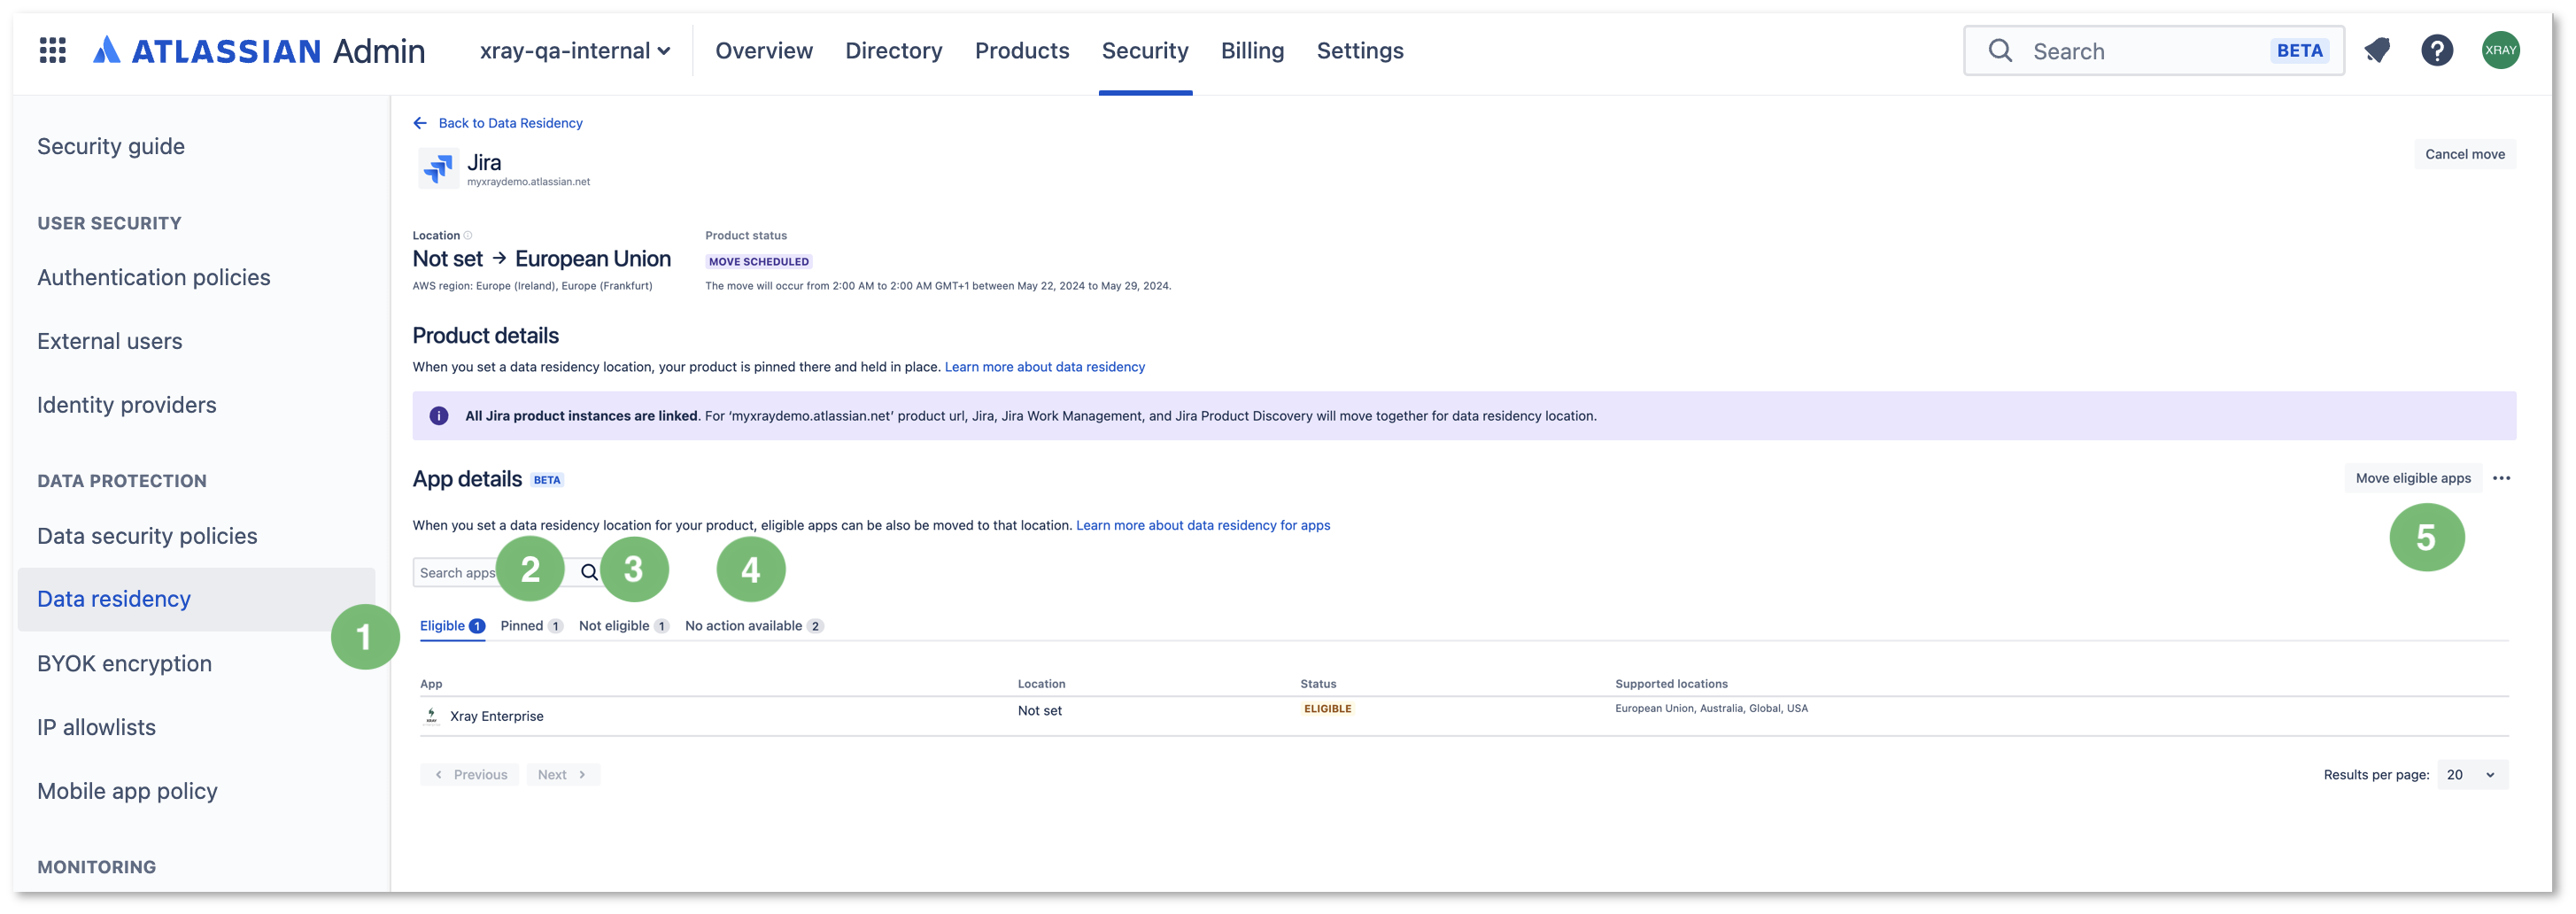Open the app switcher grid icon
This screenshot has height=914, width=2576.
[x=52, y=50]
